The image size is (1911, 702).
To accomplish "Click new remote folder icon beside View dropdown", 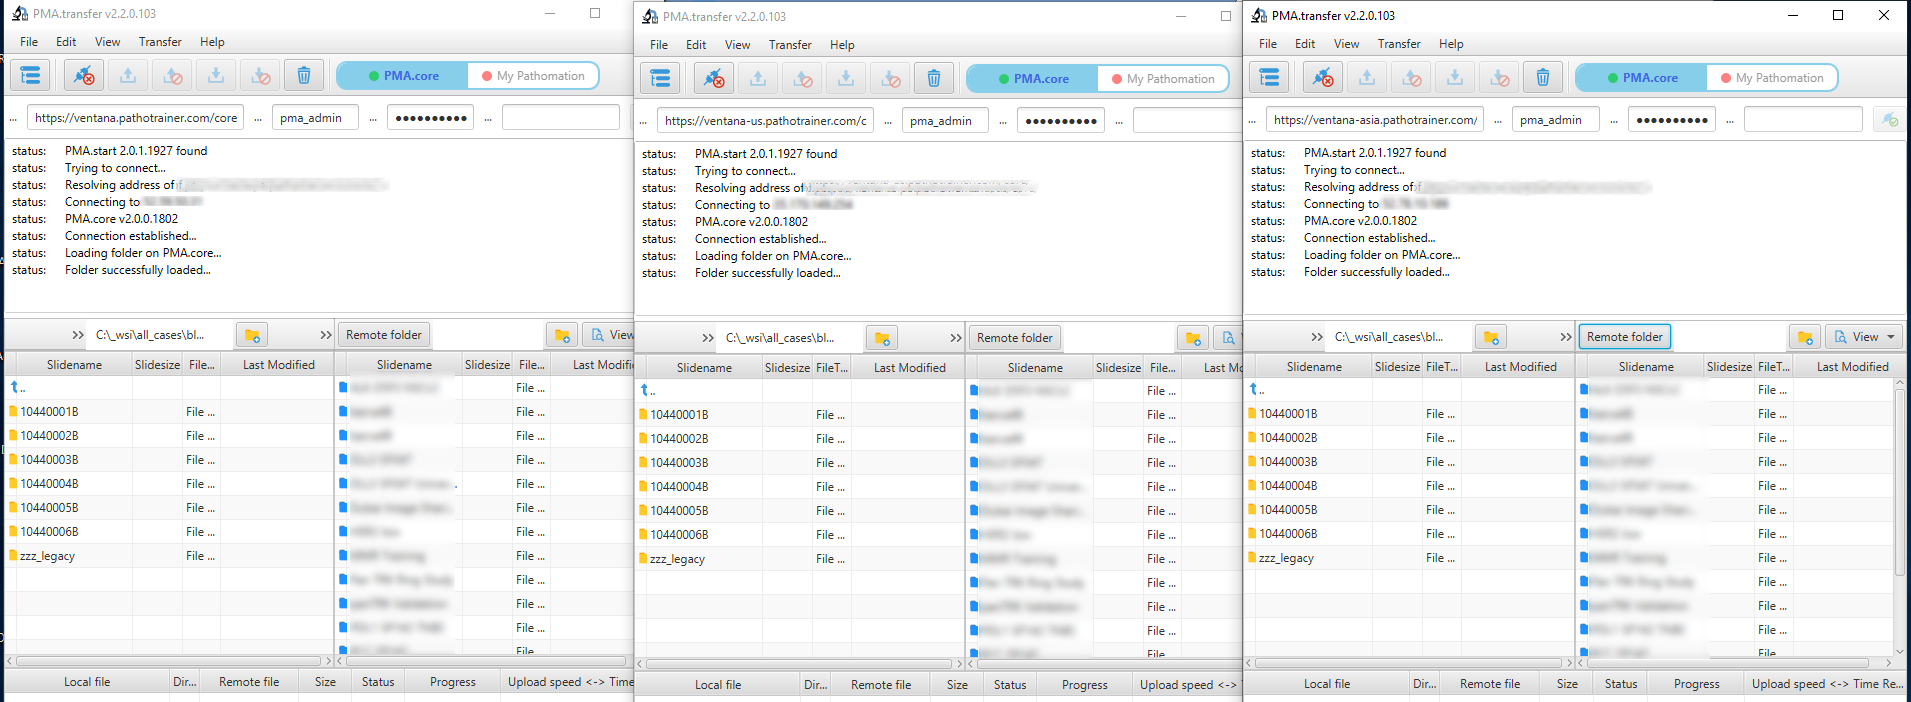I will (x=1804, y=337).
